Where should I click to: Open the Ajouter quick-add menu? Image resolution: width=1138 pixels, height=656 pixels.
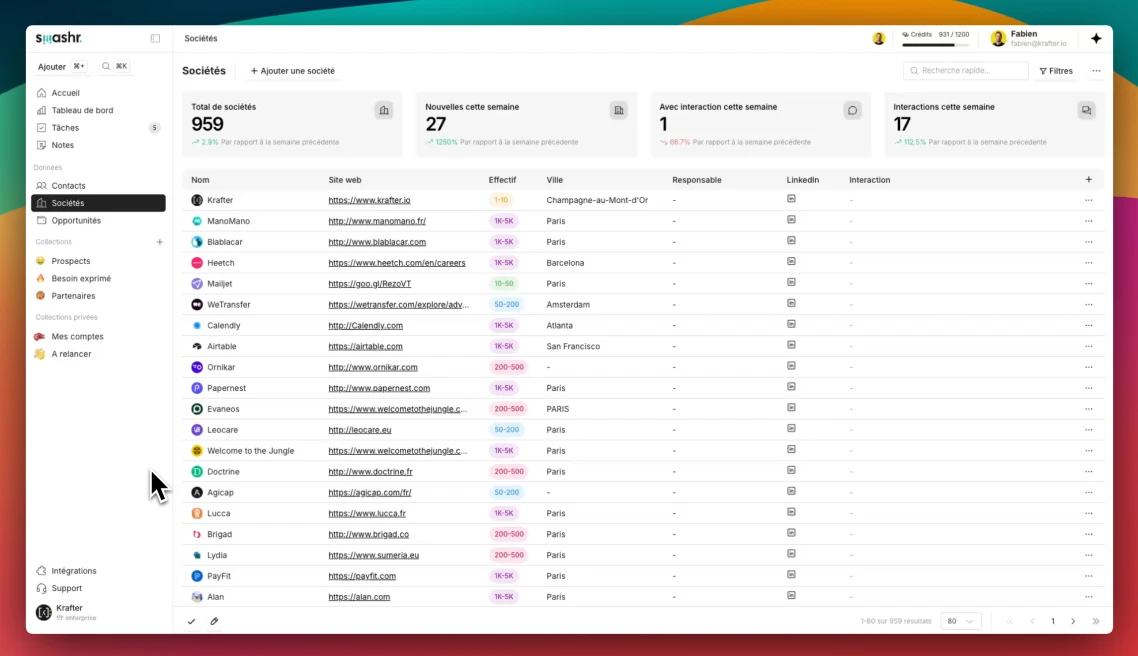click(x=61, y=66)
